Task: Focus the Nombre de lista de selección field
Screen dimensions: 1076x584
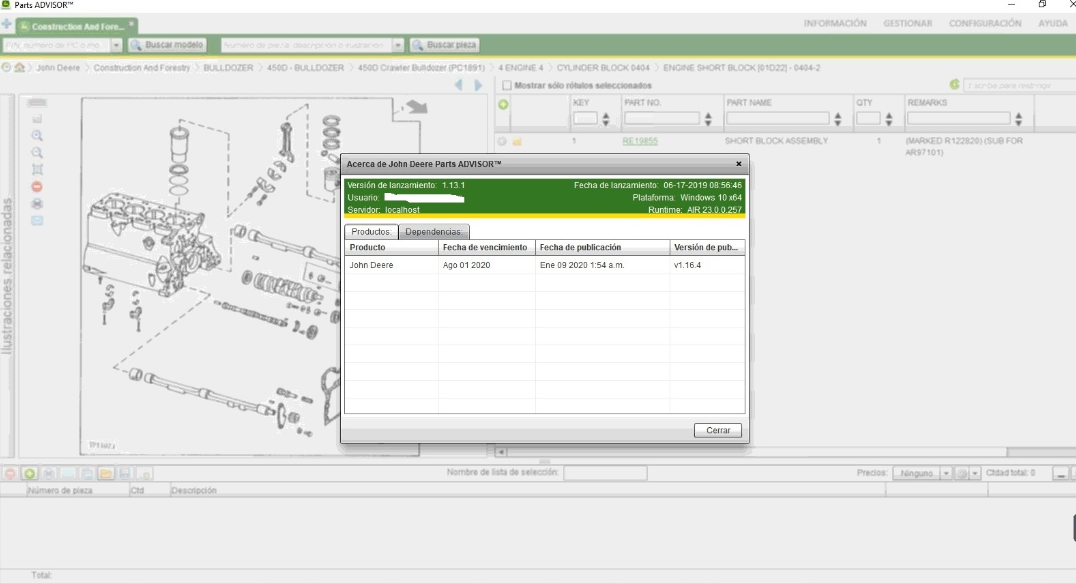Action: coord(605,473)
